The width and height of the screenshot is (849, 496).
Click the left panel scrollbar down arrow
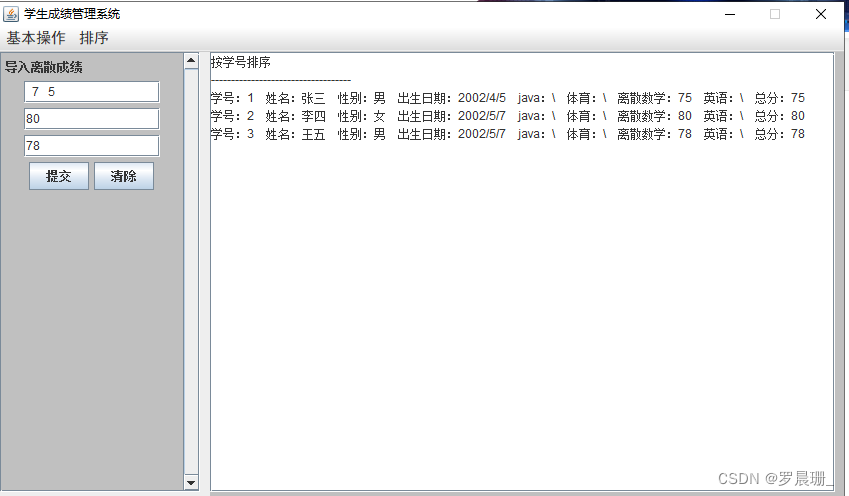(191, 482)
